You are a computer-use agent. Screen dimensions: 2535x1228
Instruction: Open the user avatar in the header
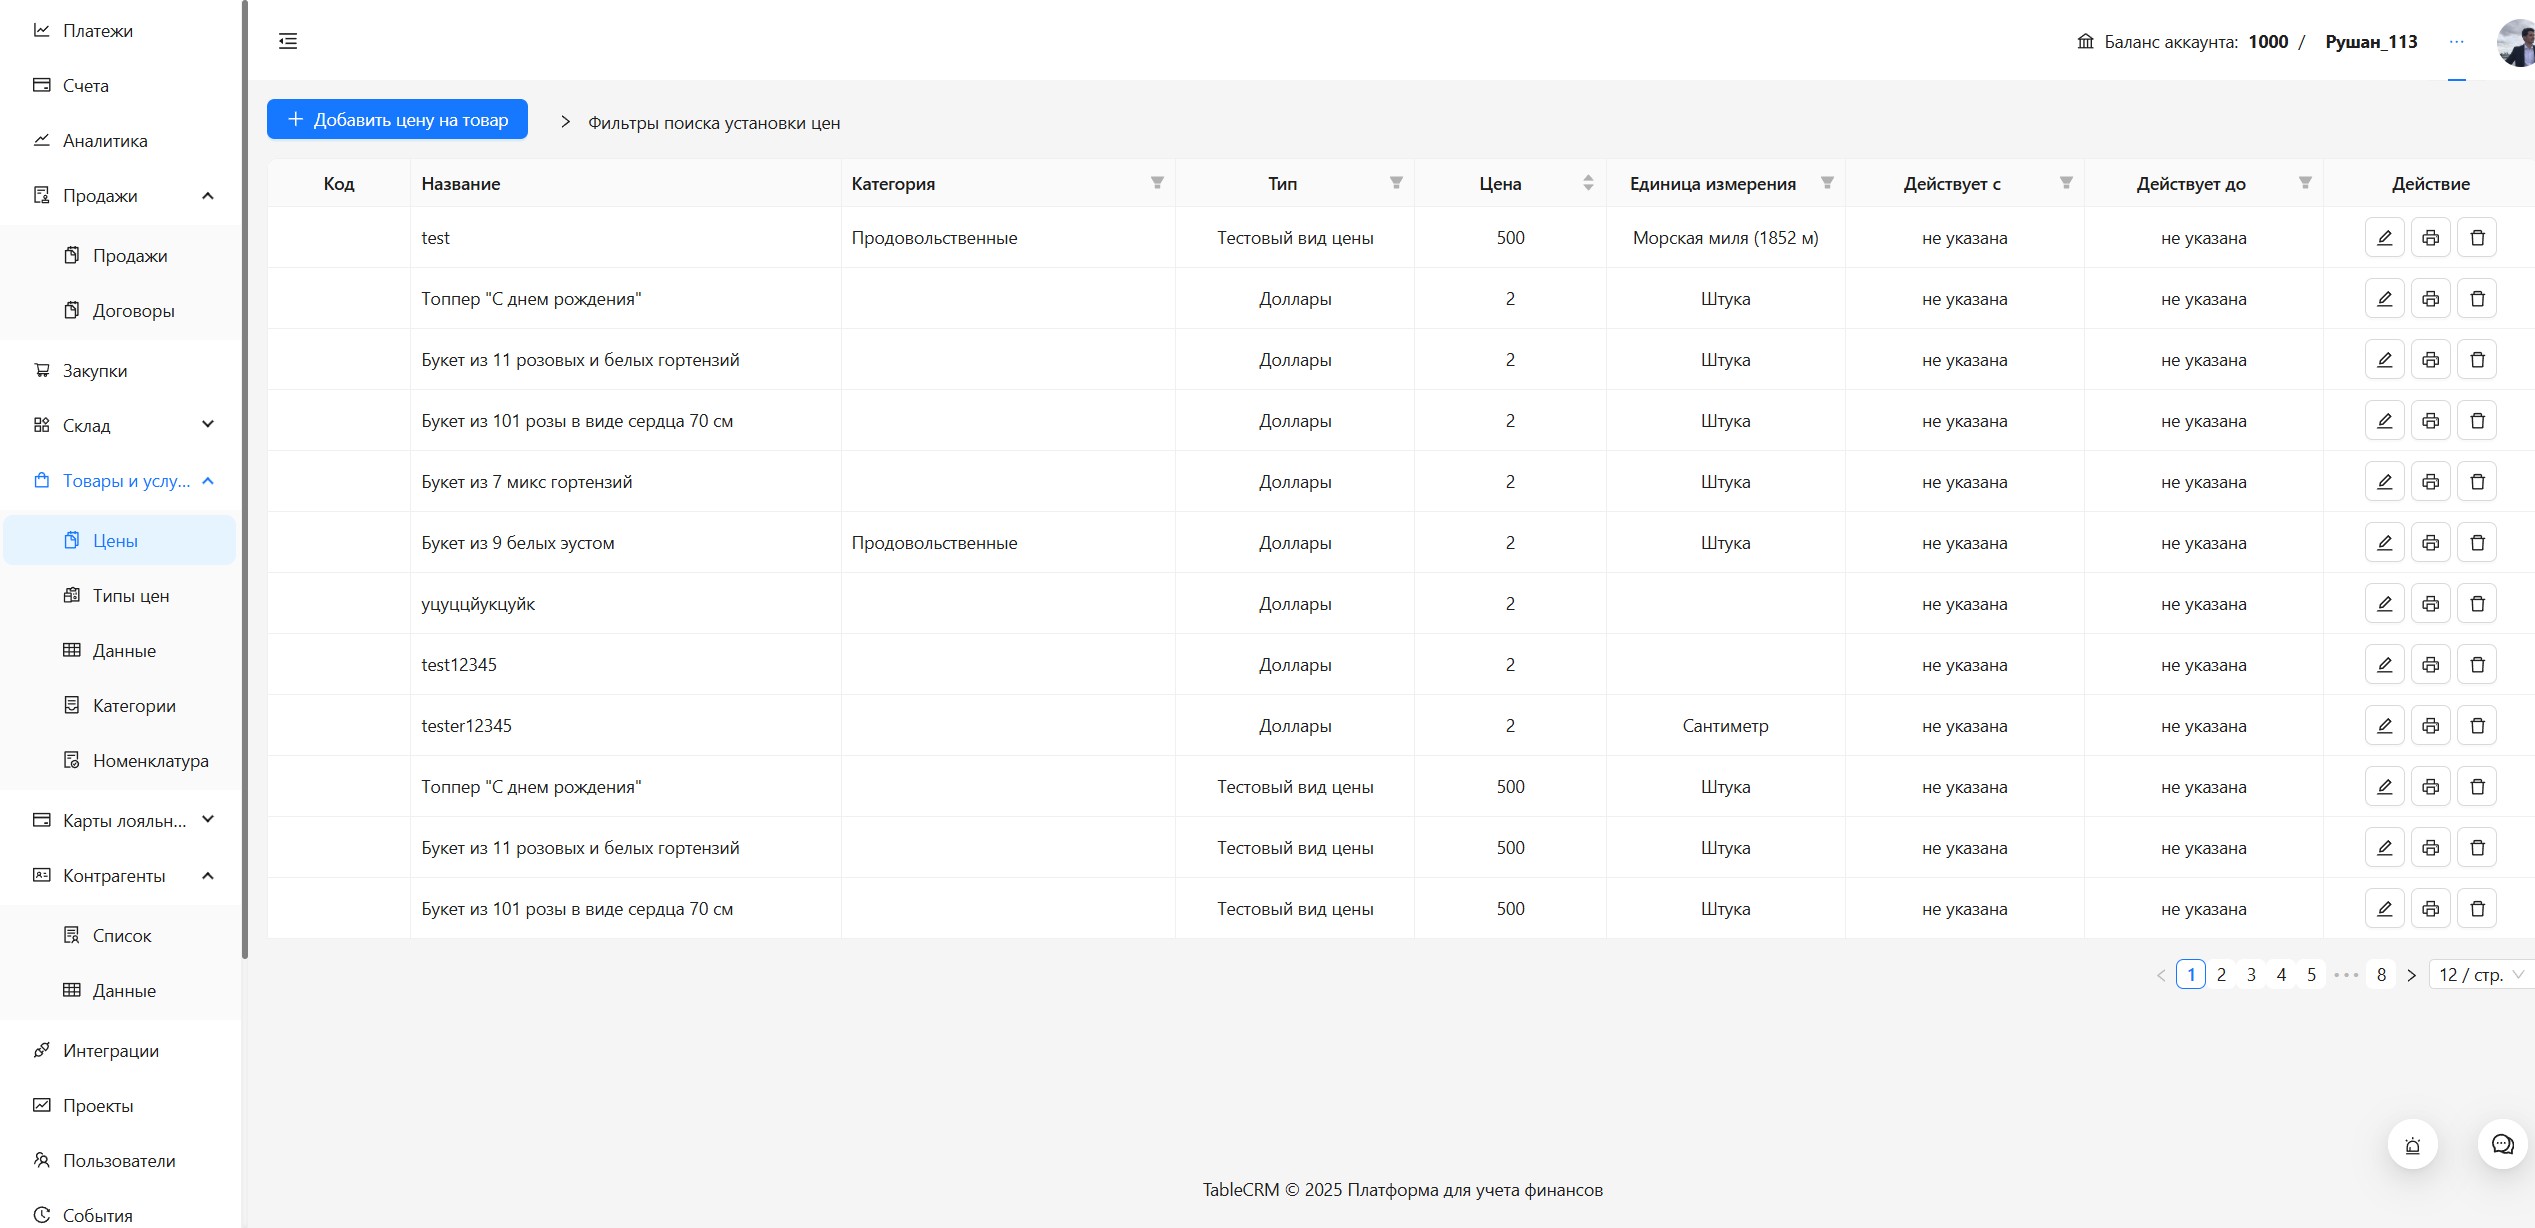point(2516,42)
